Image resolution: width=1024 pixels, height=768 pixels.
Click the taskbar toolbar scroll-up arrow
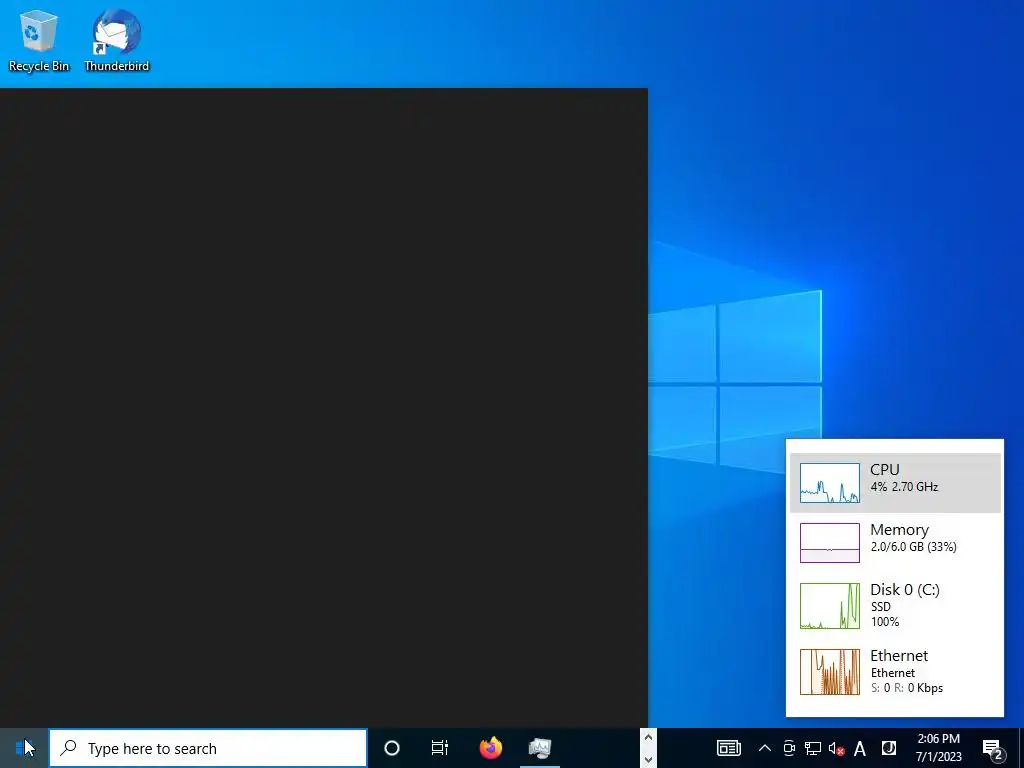(648, 737)
